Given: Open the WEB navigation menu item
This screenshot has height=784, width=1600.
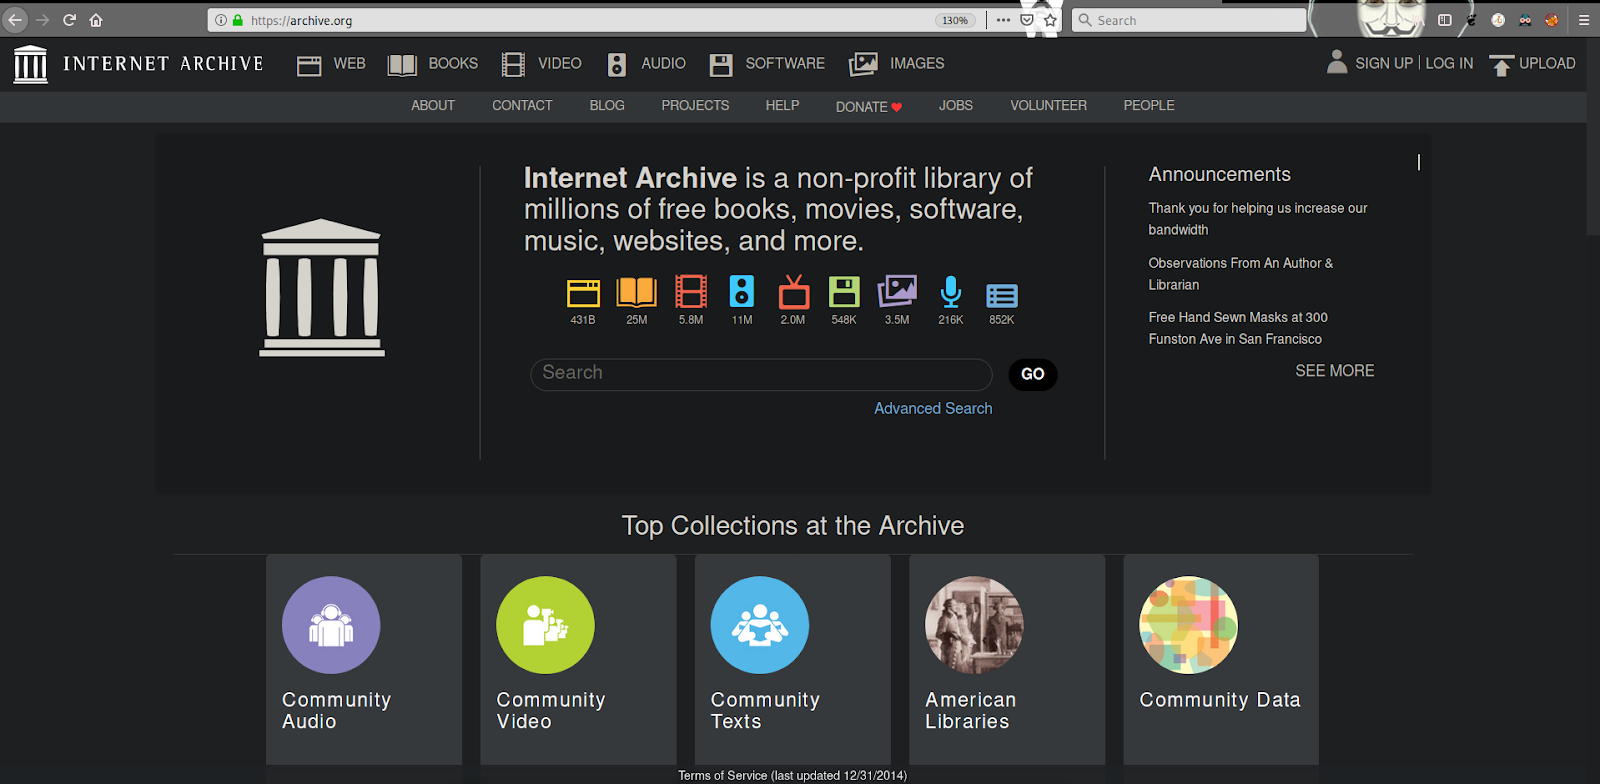Looking at the screenshot, I should click(349, 64).
